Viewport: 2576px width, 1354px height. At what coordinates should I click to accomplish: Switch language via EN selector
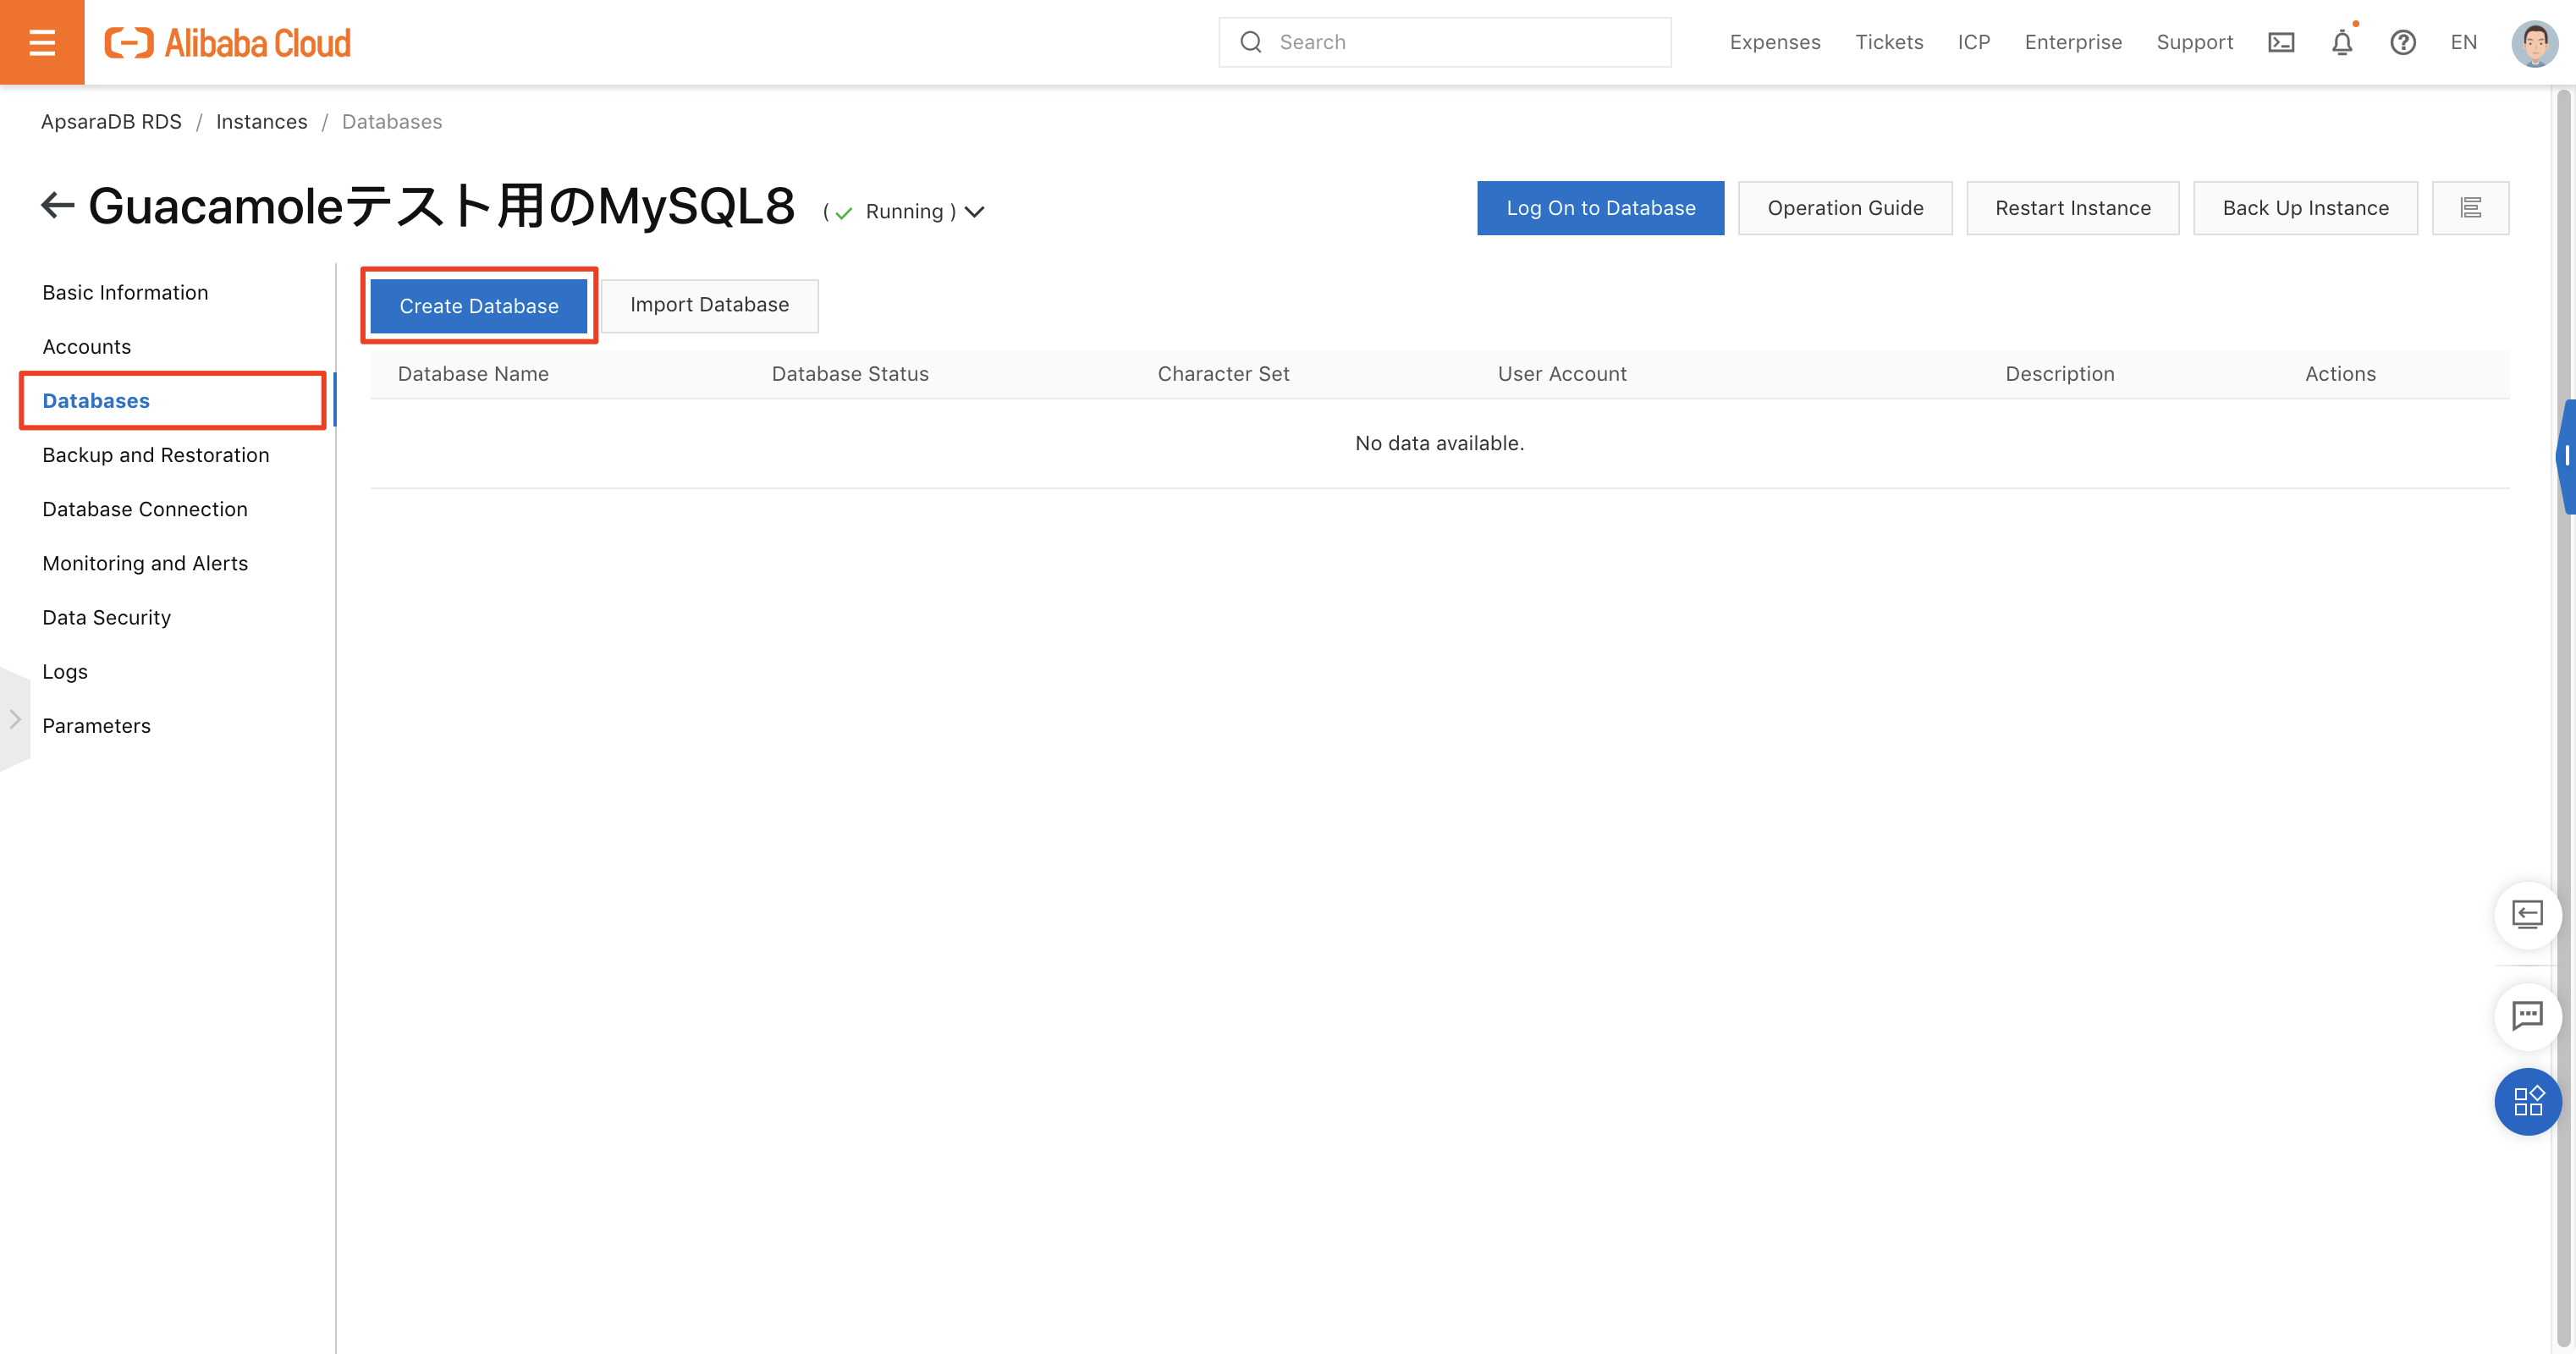pos(2464,42)
